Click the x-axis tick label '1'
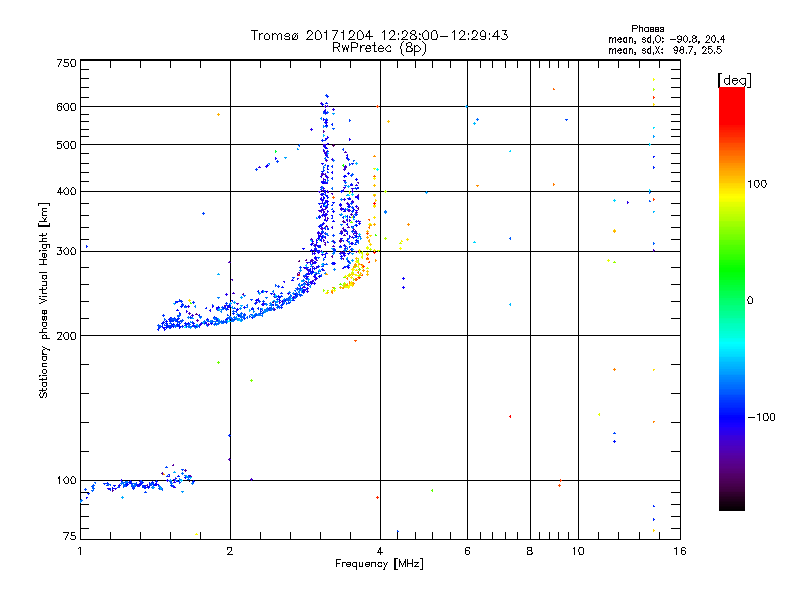Image resolution: width=800 pixels, height=600 pixels. tap(80, 551)
